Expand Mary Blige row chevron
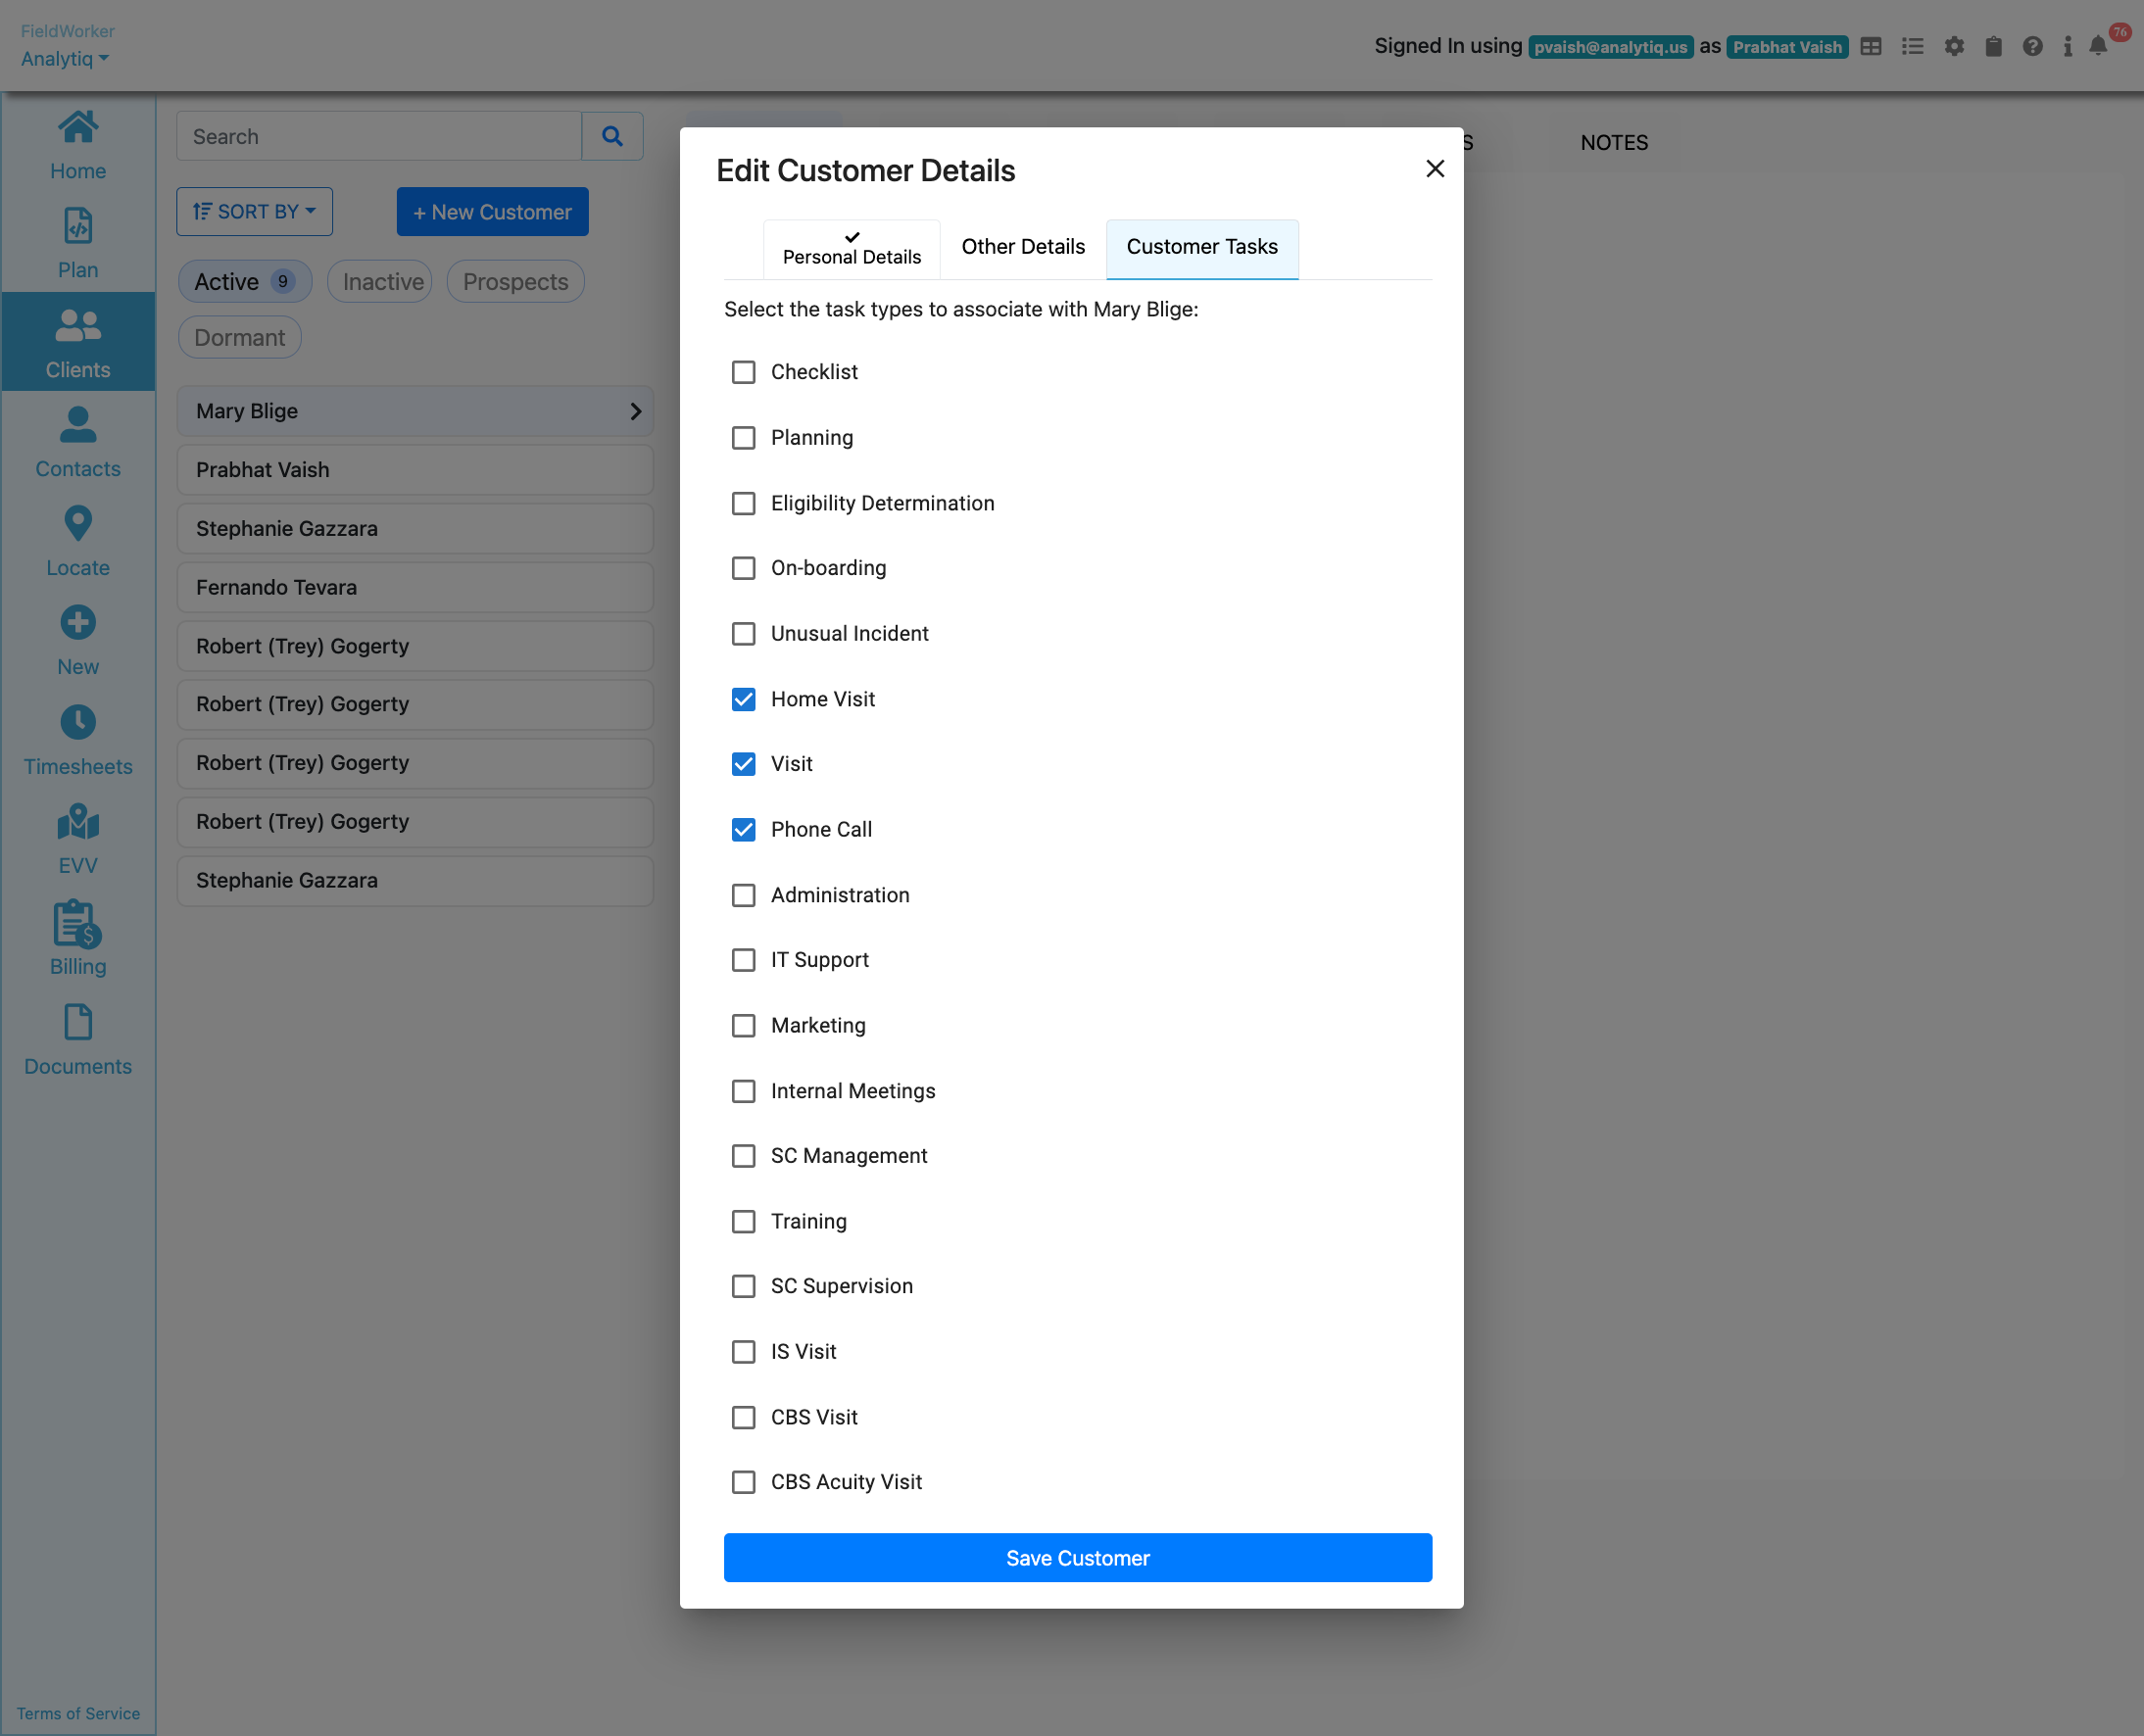 635,411
